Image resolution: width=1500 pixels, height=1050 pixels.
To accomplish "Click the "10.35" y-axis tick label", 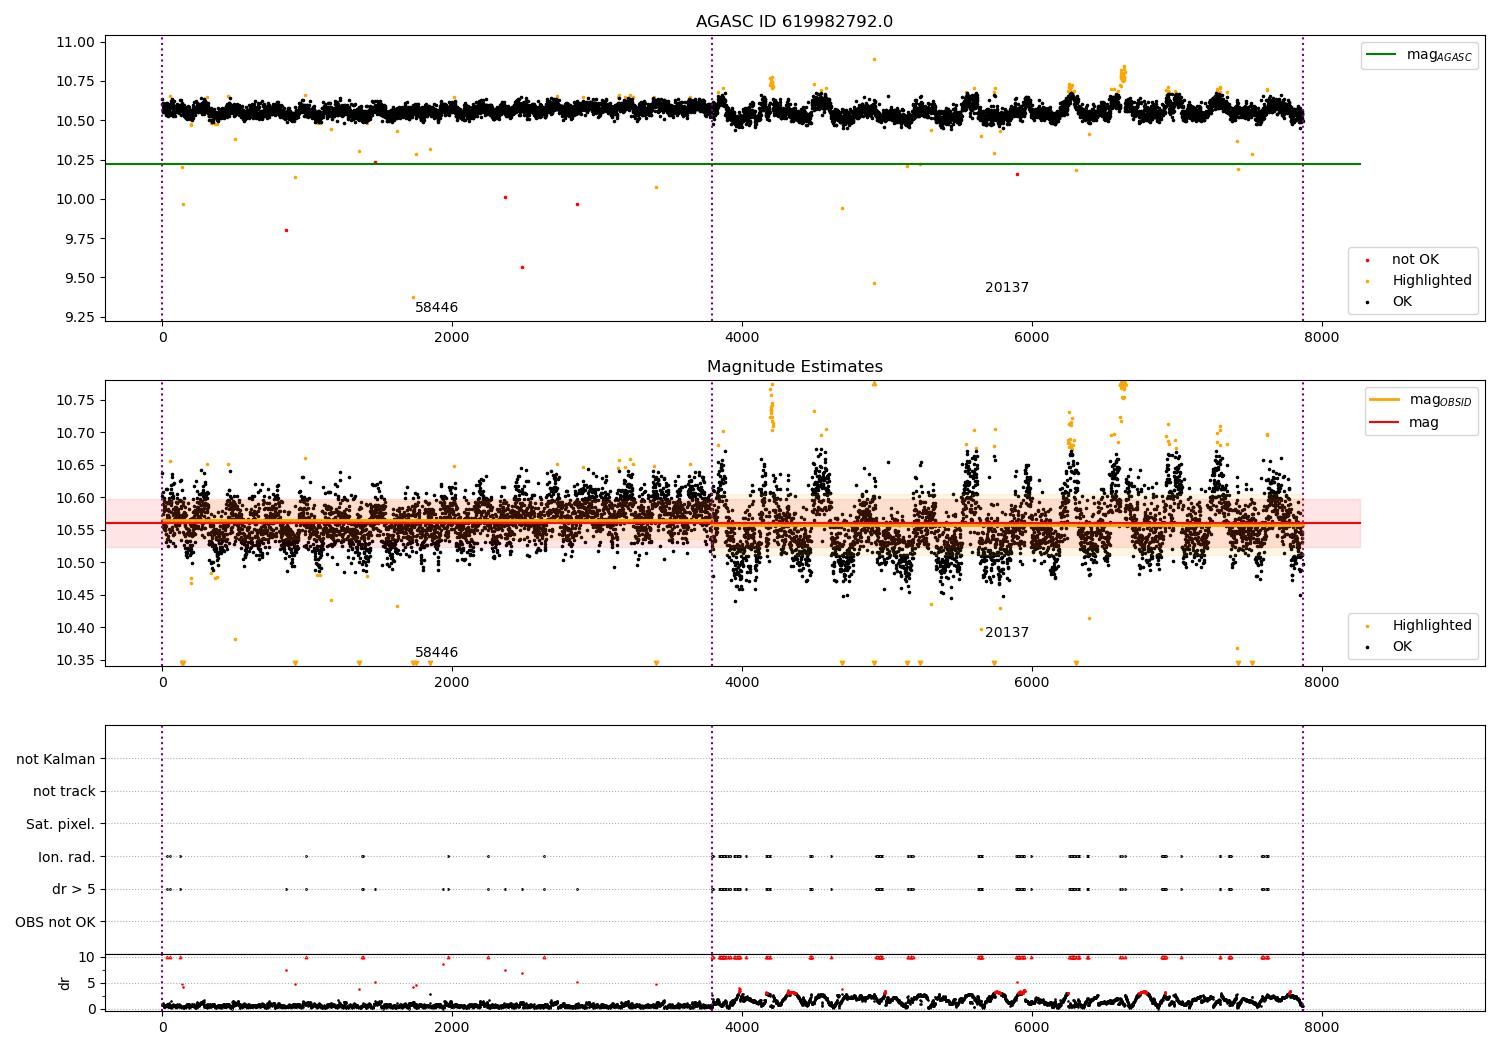I will (76, 661).
